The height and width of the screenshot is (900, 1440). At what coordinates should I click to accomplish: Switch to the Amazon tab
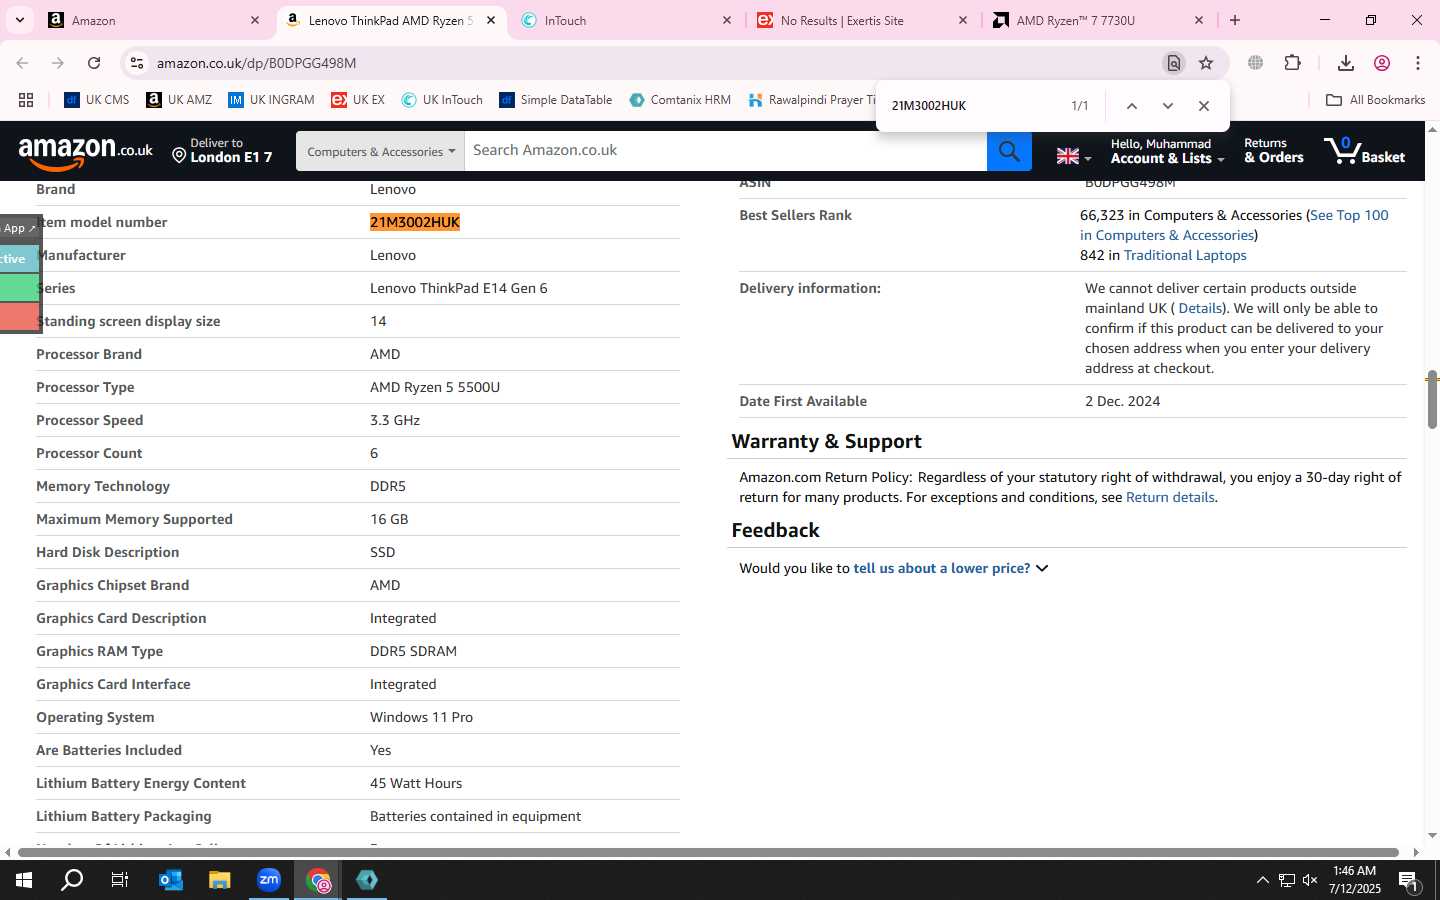pyautogui.click(x=155, y=20)
